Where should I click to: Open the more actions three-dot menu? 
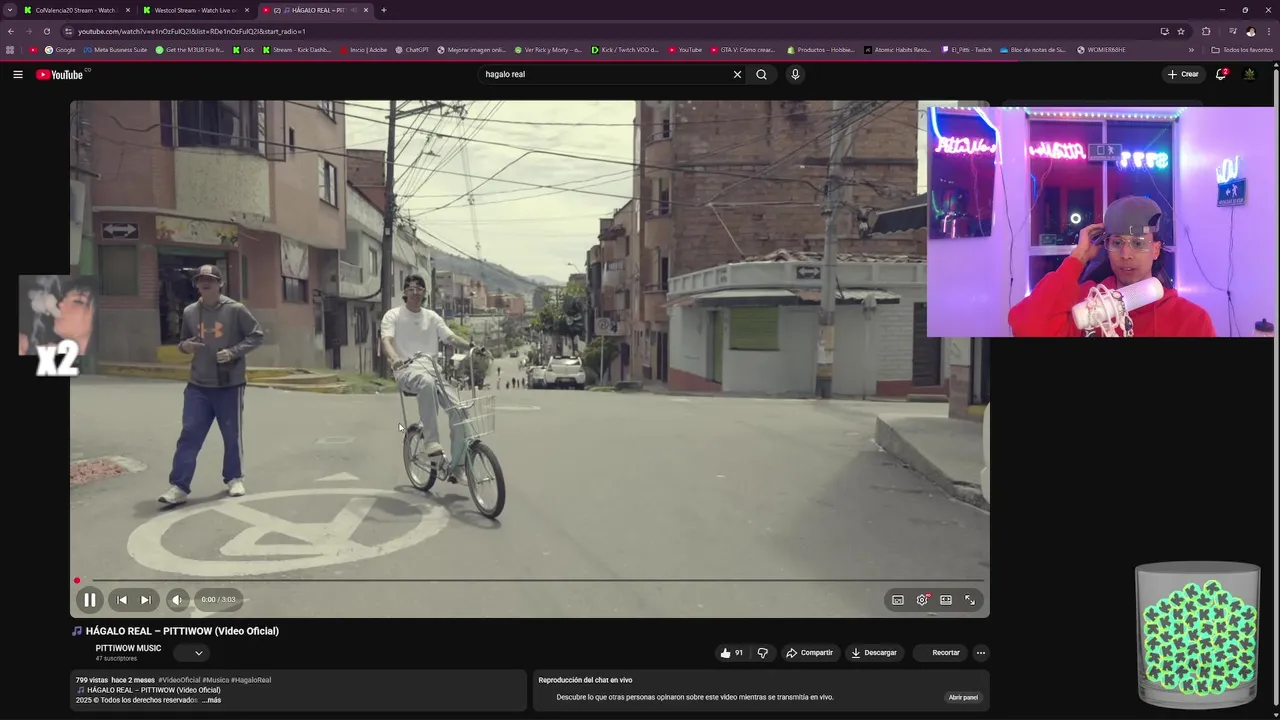[981, 653]
